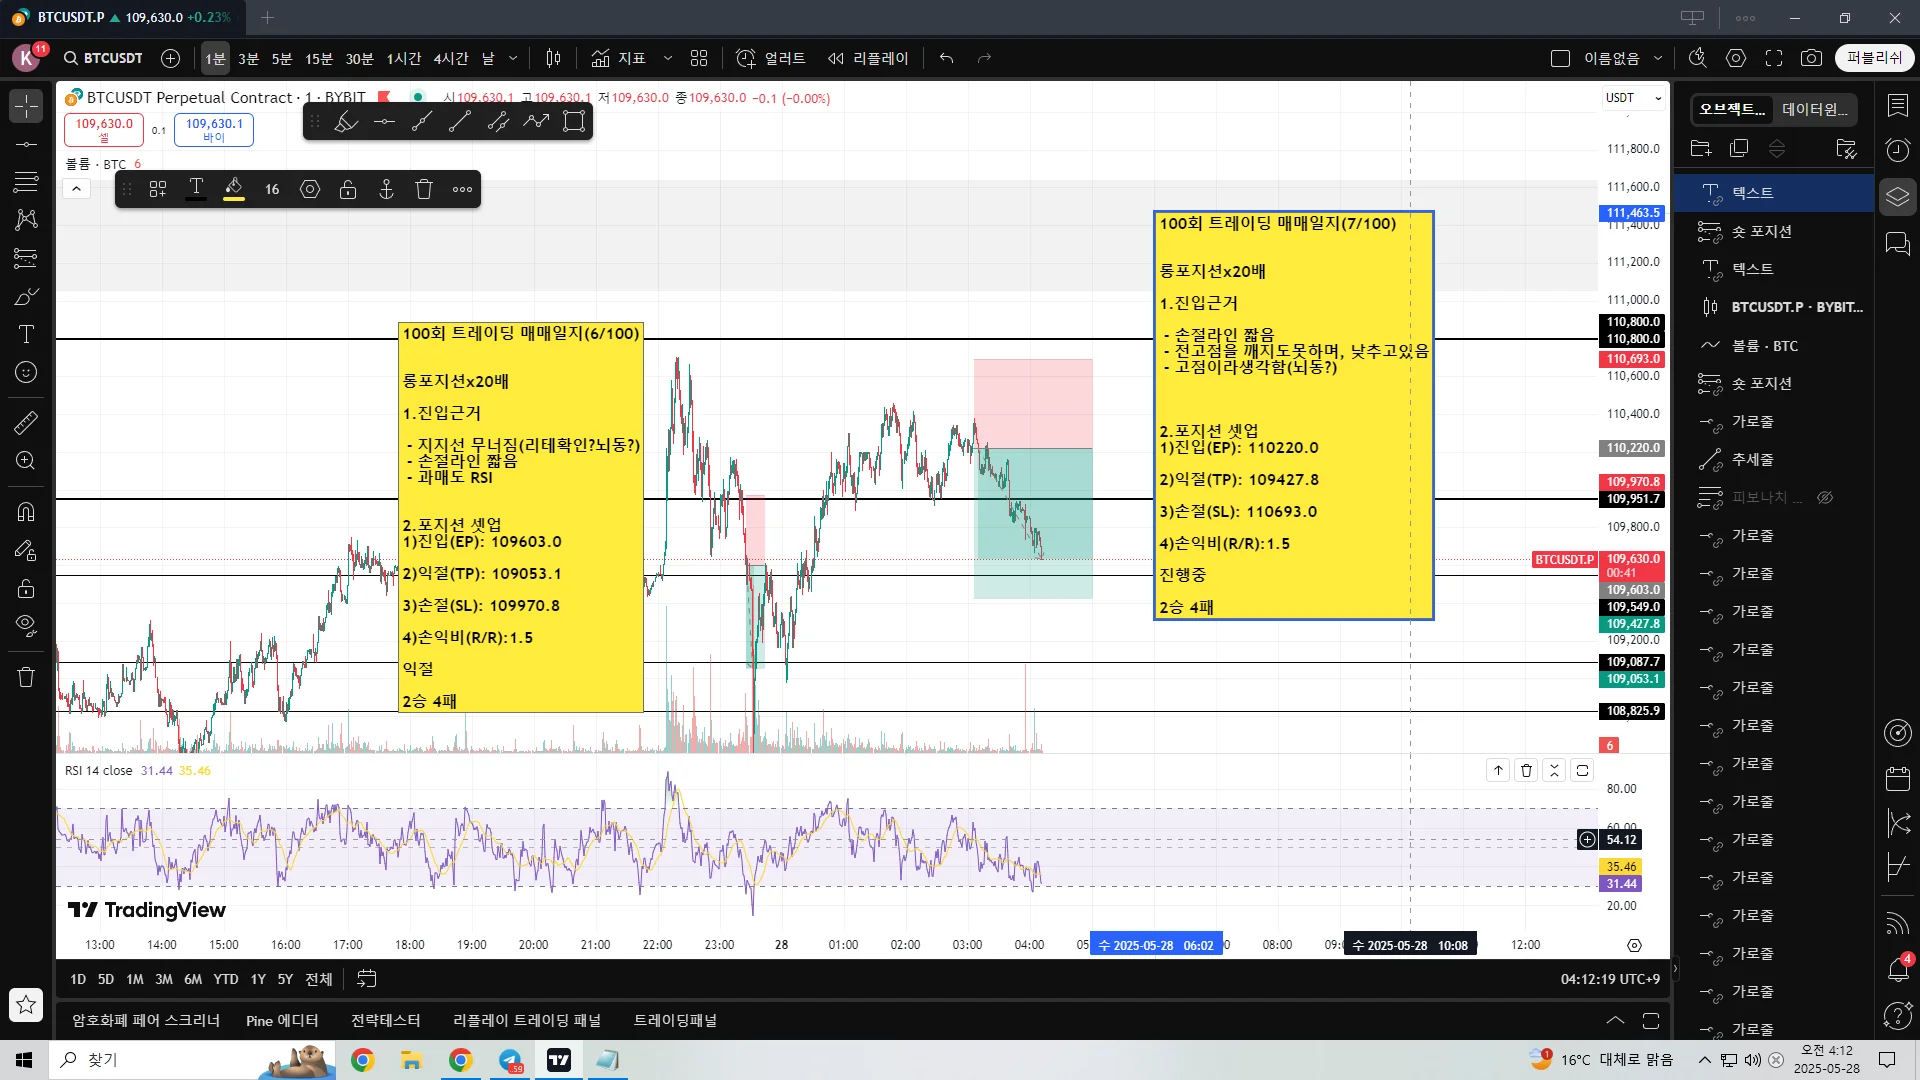
Task: Lock the selected text object
Action: point(348,189)
